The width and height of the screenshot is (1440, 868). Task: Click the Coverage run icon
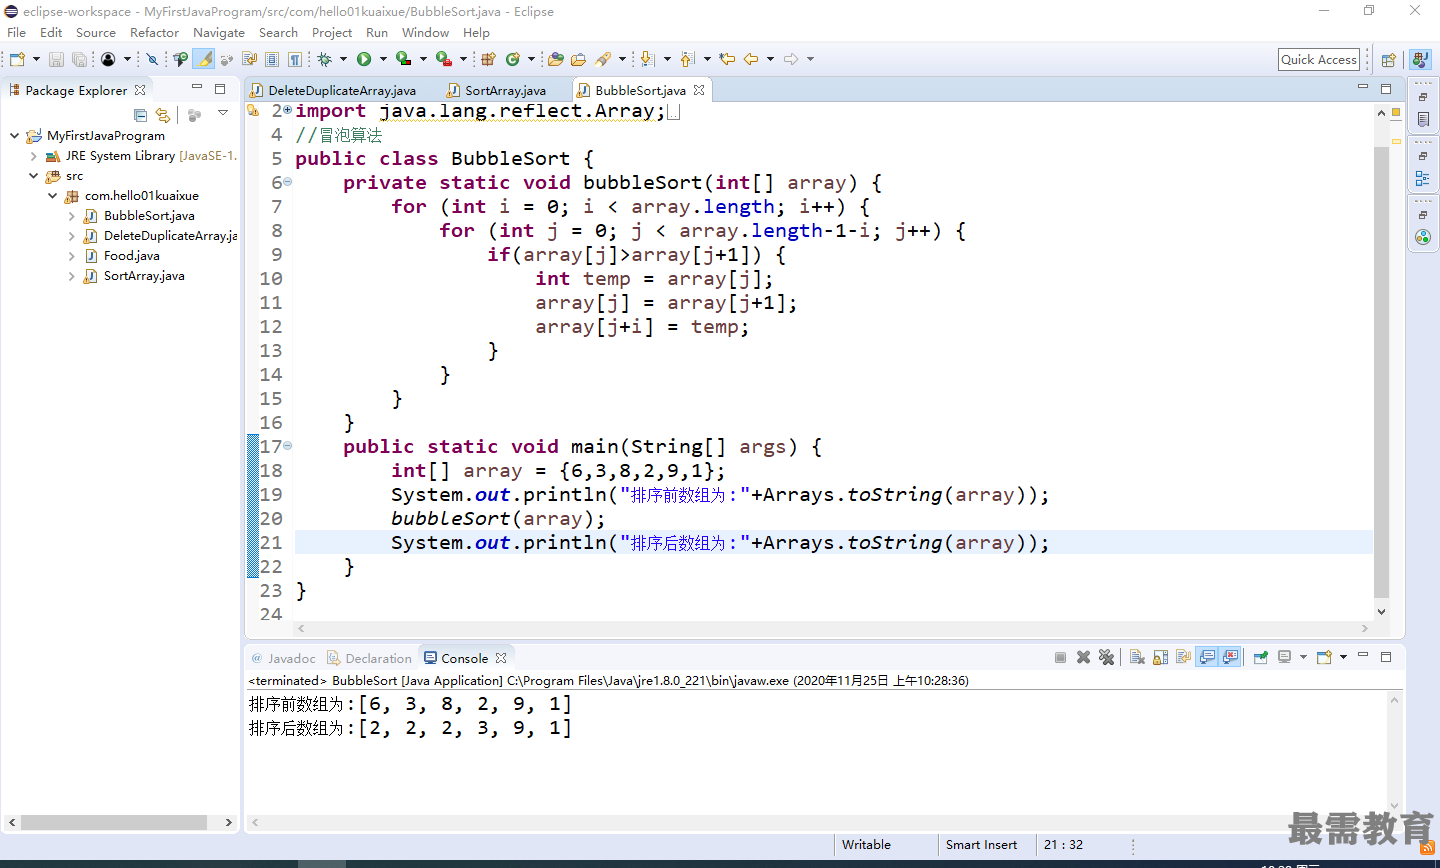click(403, 59)
